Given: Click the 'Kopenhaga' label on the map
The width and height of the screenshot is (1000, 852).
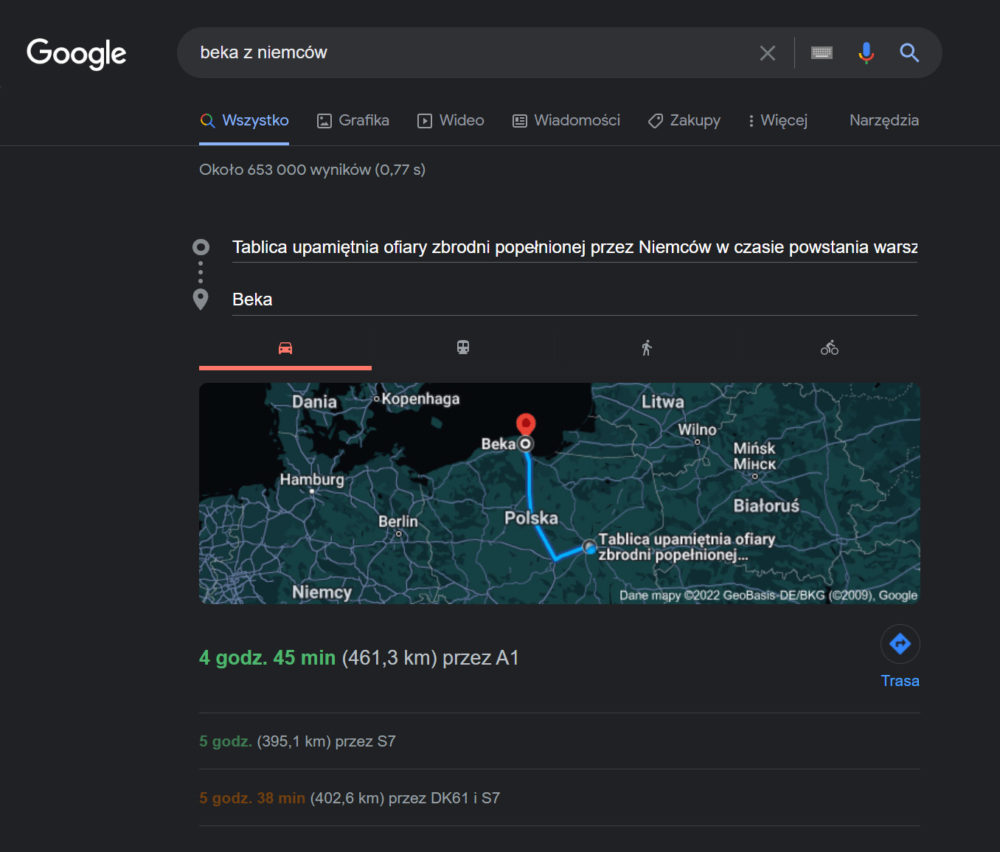Looking at the screenshot, I should pos(420,399).
